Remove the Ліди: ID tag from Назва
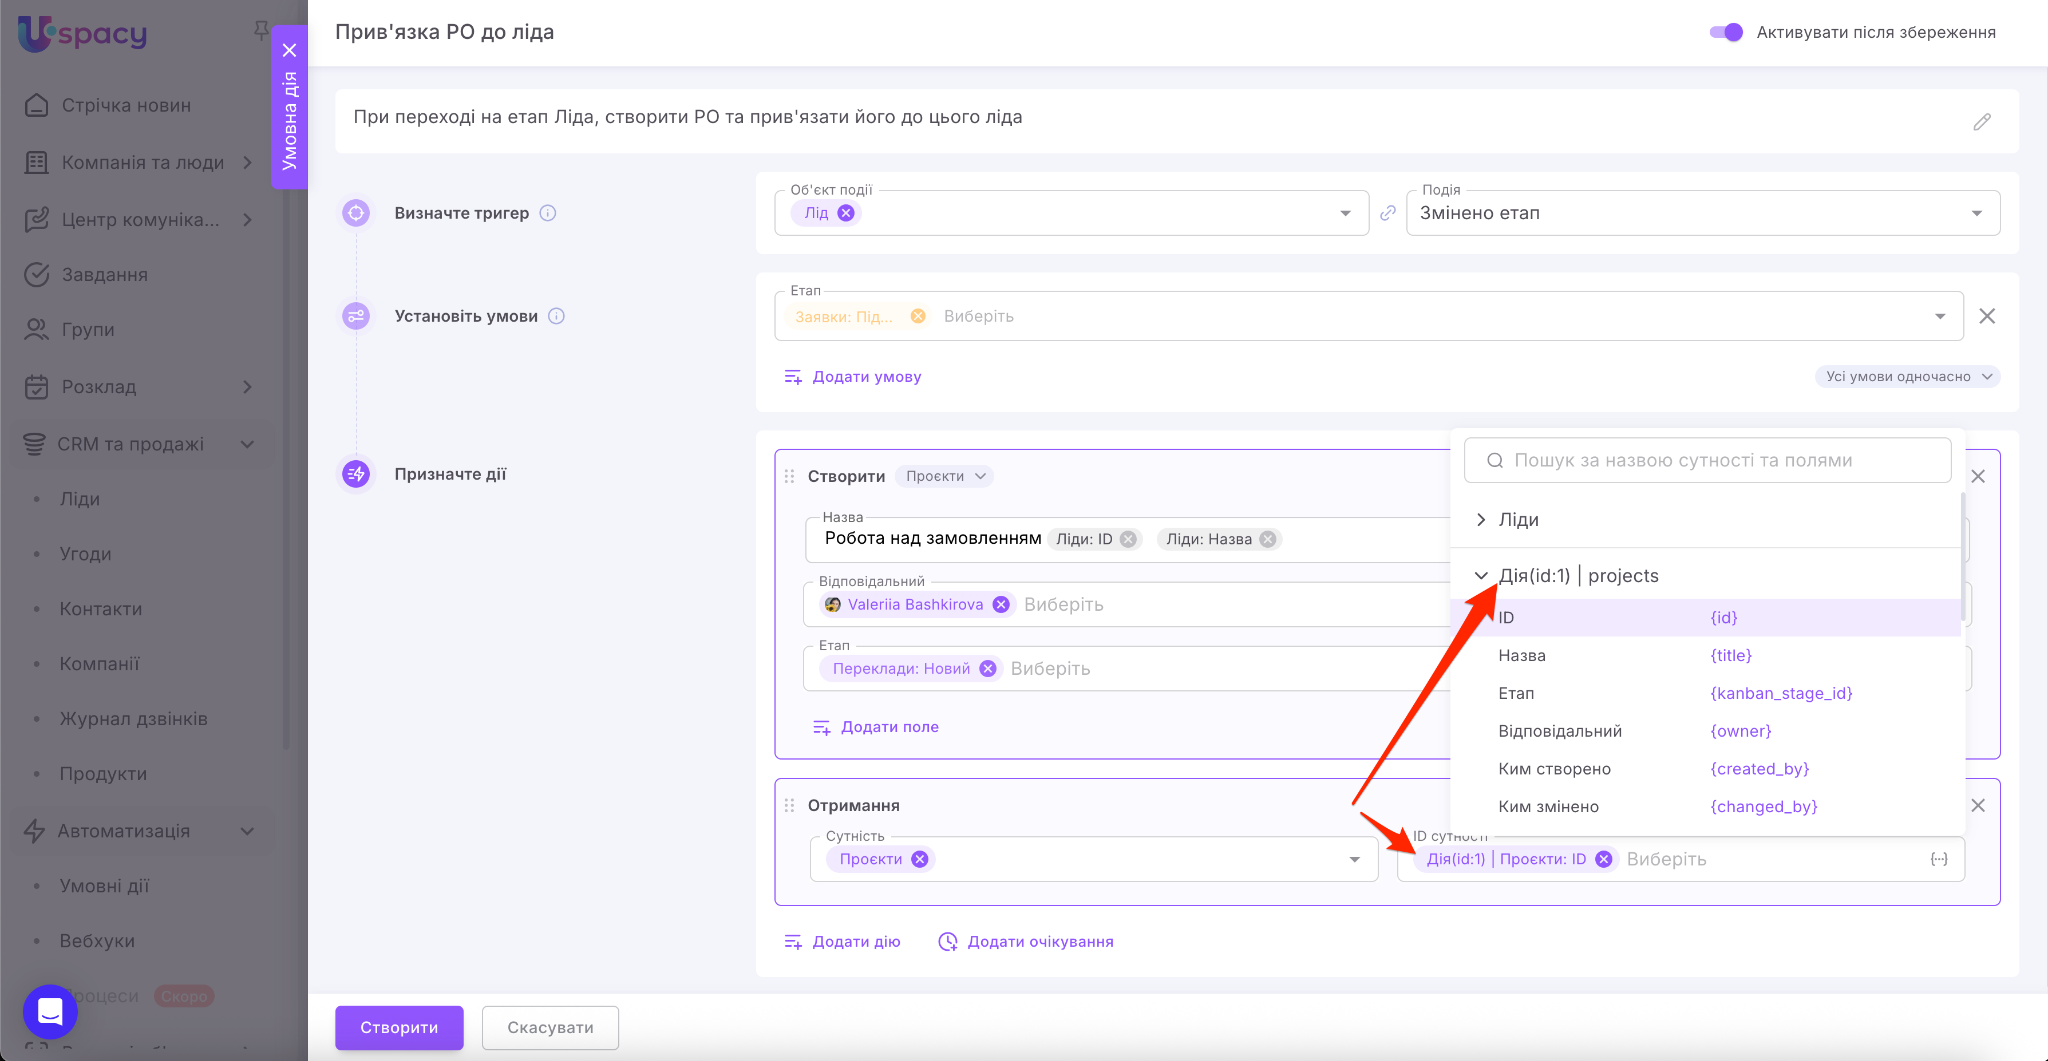The height and width of the screenshot is (1061, 2048). pos(1128,539)
